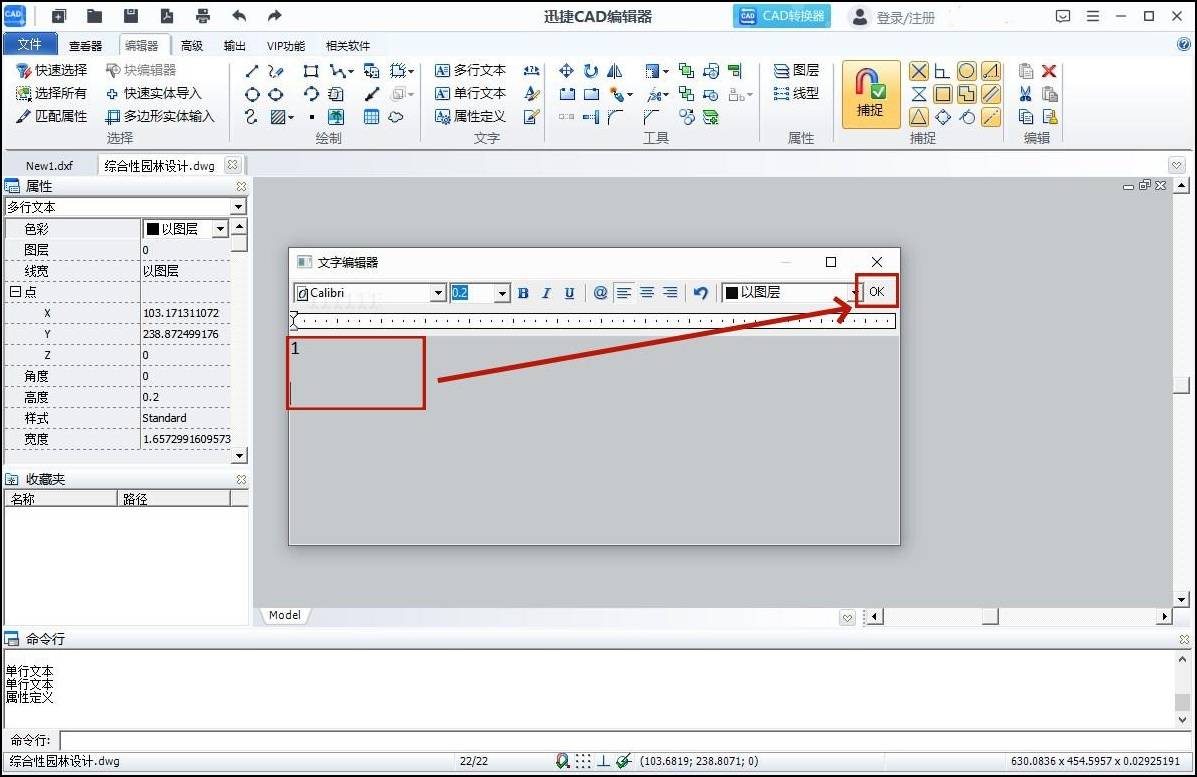
Task: Toggle underline in the text editor
Action: (569, 293)
